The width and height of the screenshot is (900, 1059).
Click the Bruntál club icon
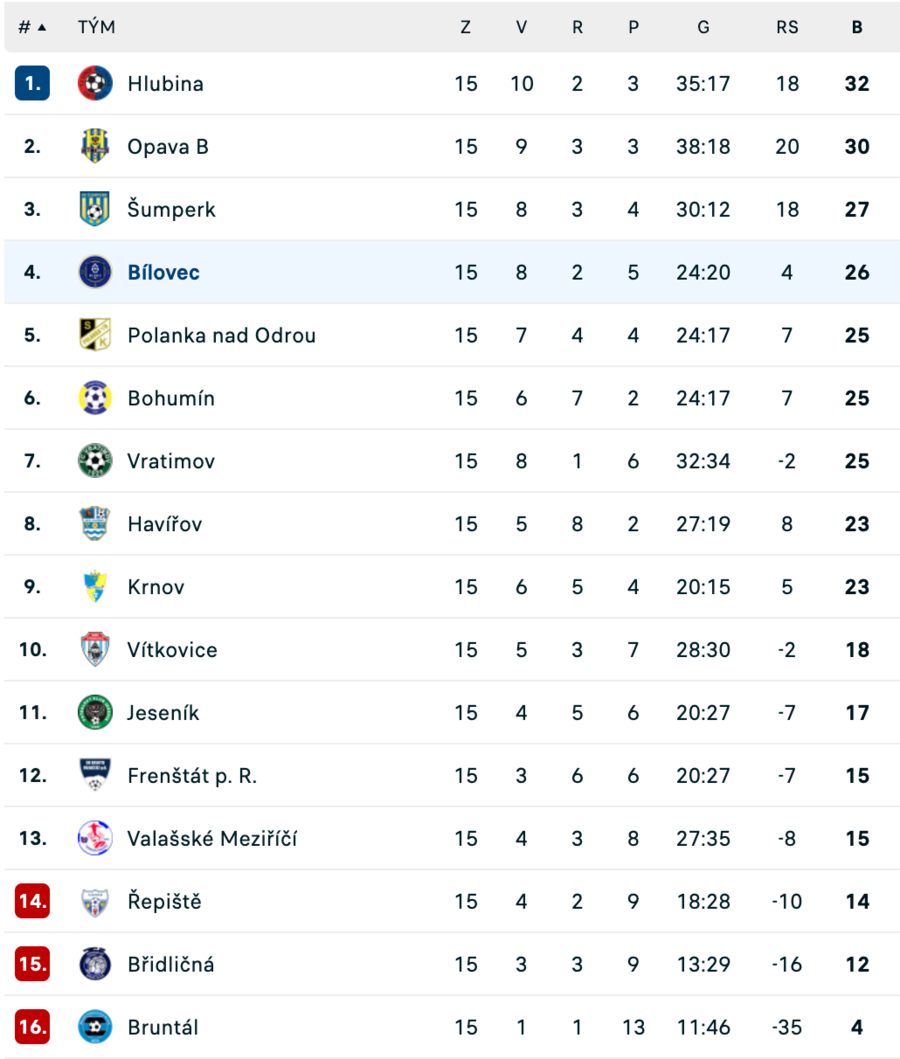click(x=95, y=1027)
